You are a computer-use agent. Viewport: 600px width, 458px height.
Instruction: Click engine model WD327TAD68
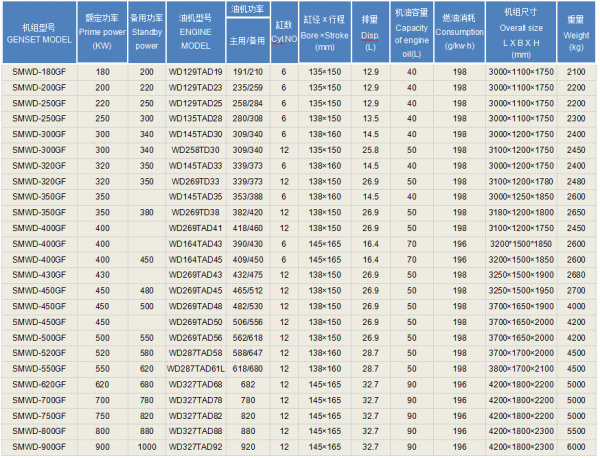pos(196,385)
